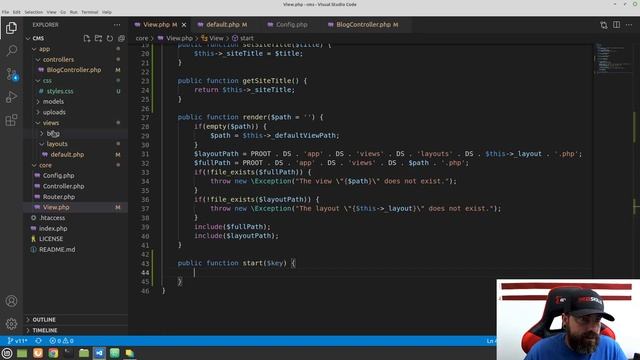640x360 pixels.
Task: Open the Manage gear menu
Action: tap(11, 324)
